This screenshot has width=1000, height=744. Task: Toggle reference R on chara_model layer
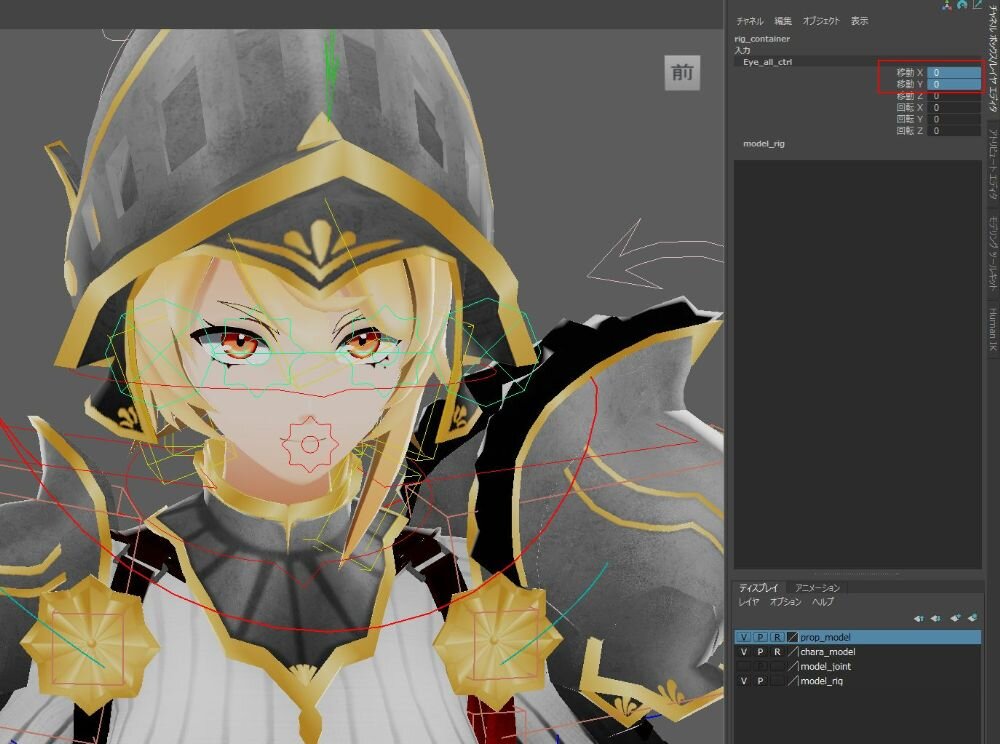click(776, 652)
